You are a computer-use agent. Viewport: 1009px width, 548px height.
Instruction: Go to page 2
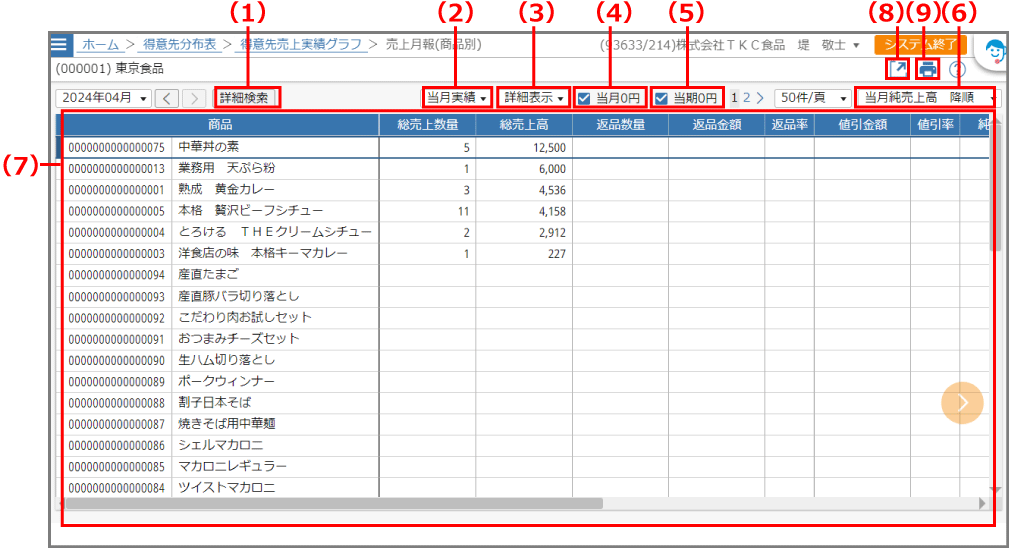746,98
